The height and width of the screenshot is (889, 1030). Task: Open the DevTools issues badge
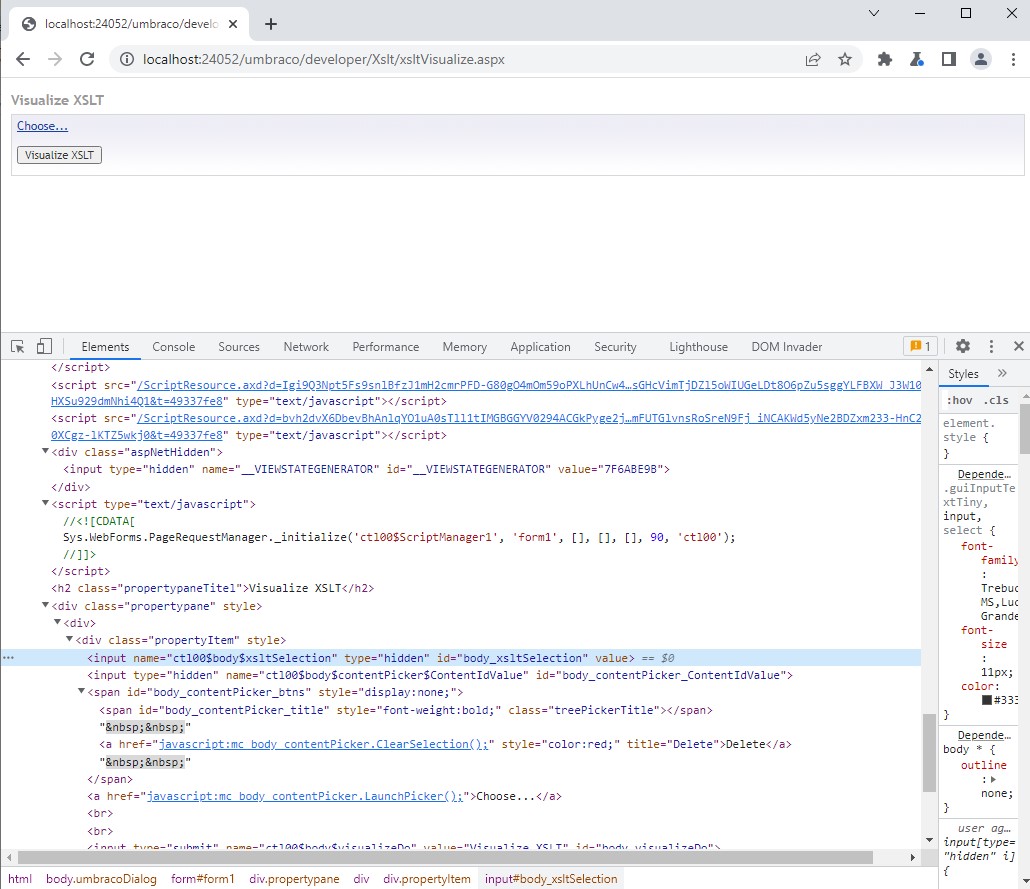pos(920,346)
